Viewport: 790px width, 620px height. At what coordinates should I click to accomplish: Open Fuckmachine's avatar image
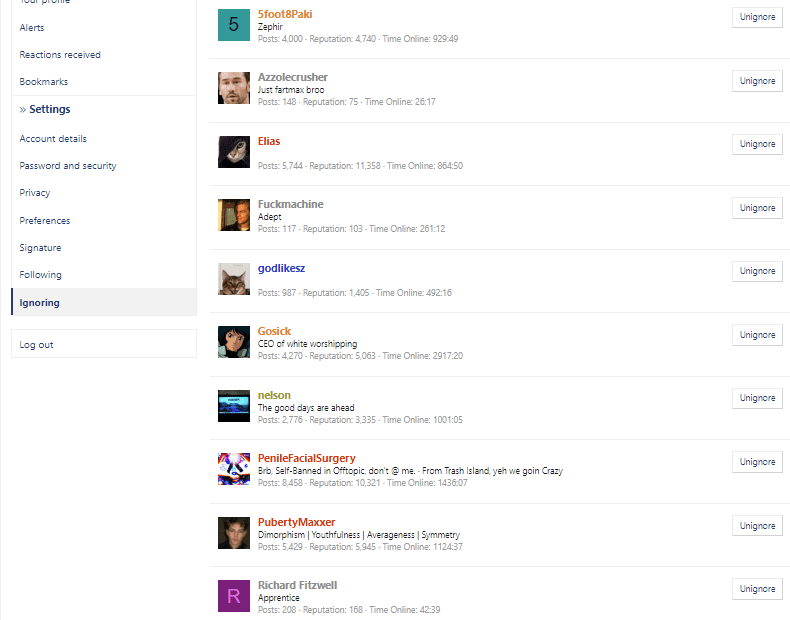(234, 215)
